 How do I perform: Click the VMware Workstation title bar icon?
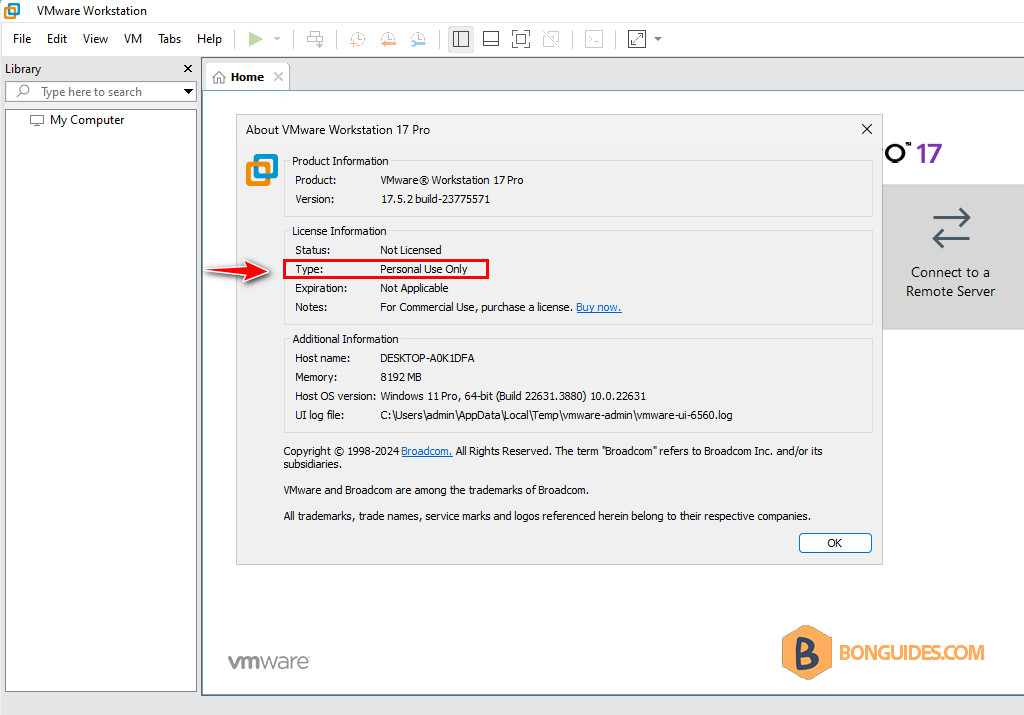pyautogui.click(x=12, y=10)
